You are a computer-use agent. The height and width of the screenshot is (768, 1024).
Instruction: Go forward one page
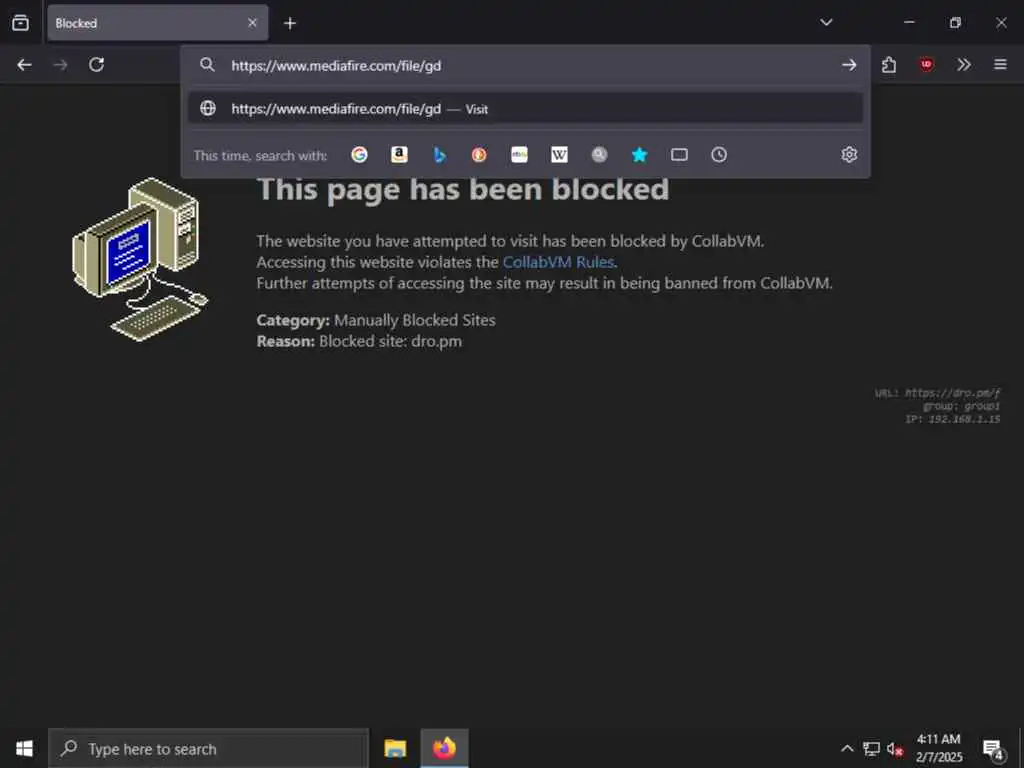point(60,65)
